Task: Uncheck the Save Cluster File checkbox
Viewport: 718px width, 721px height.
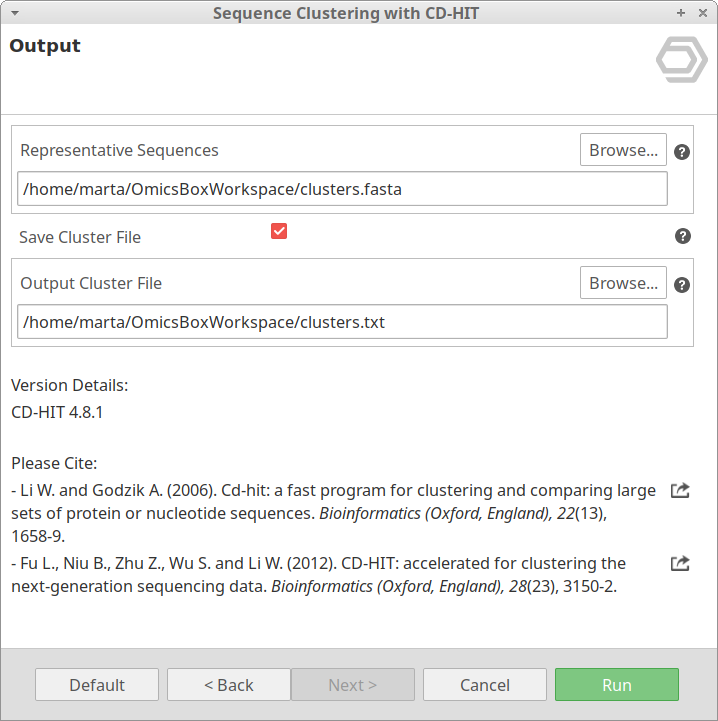Action: click(x=279, y=231)
